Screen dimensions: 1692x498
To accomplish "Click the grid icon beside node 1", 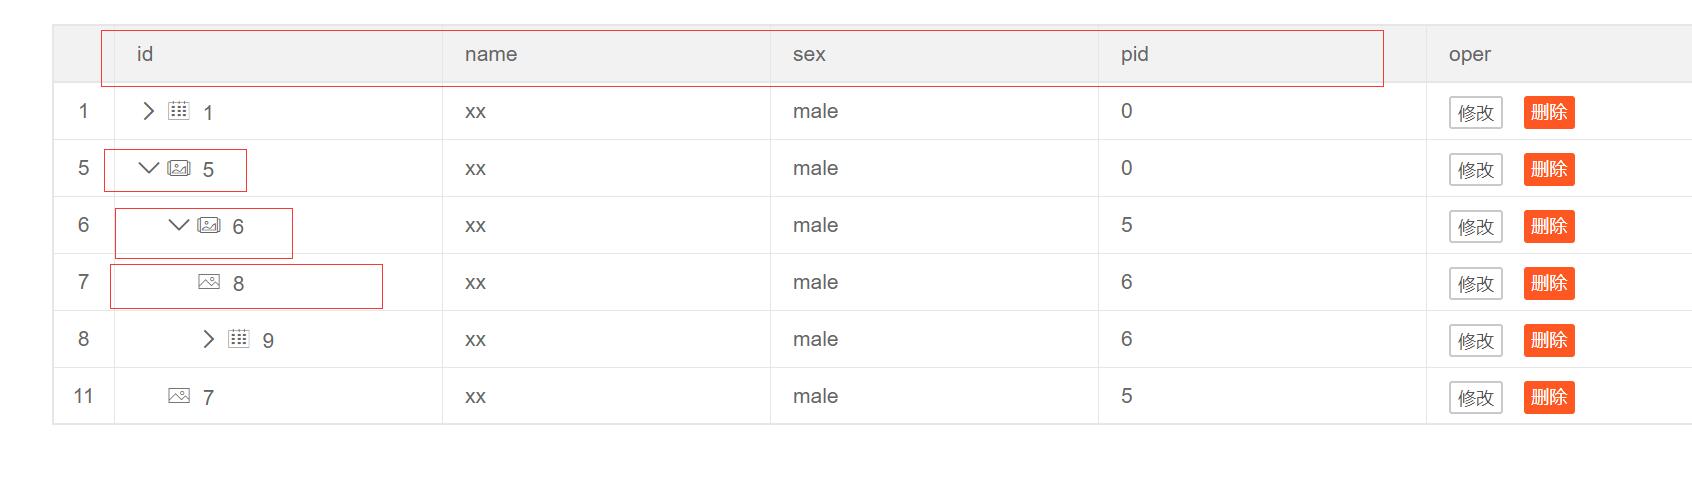I will pos(178,111).
